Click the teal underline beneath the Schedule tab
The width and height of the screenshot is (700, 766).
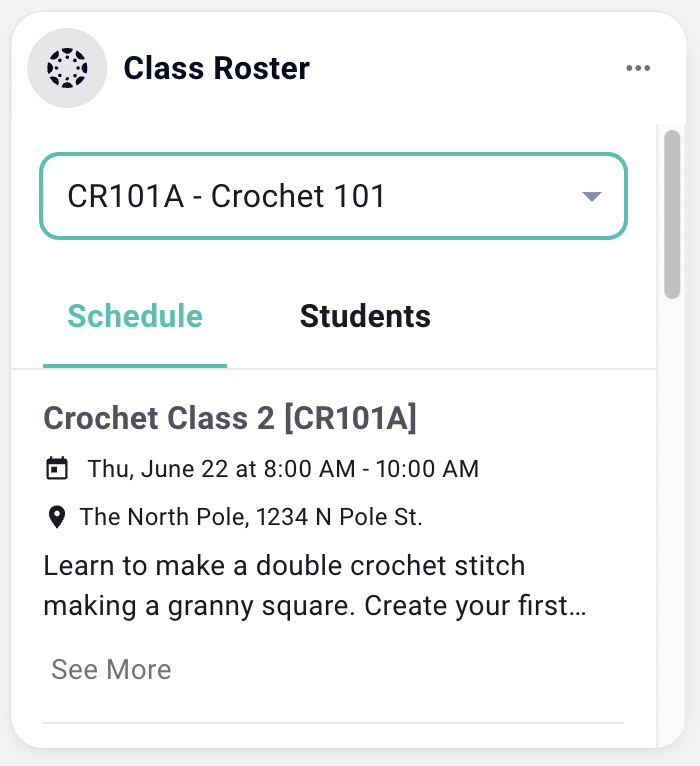point(135,366)
